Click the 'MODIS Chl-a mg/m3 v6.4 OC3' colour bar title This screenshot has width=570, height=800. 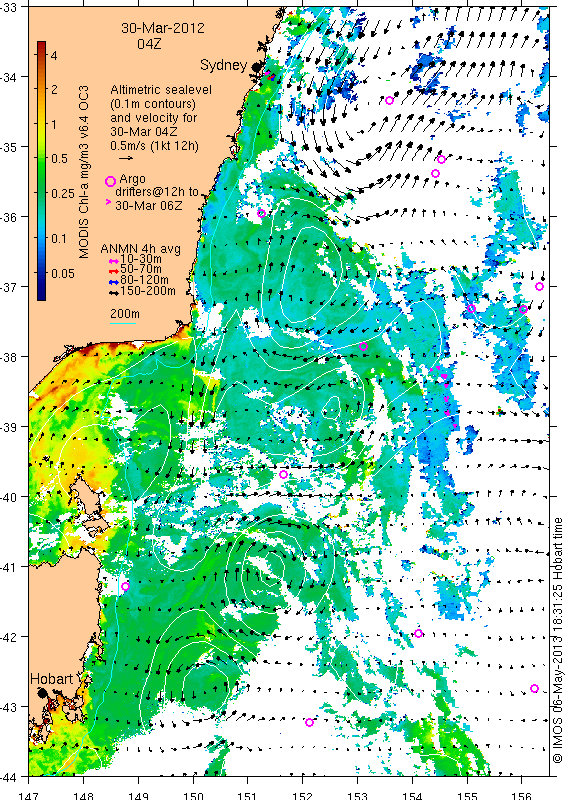[x=84, y=172]
